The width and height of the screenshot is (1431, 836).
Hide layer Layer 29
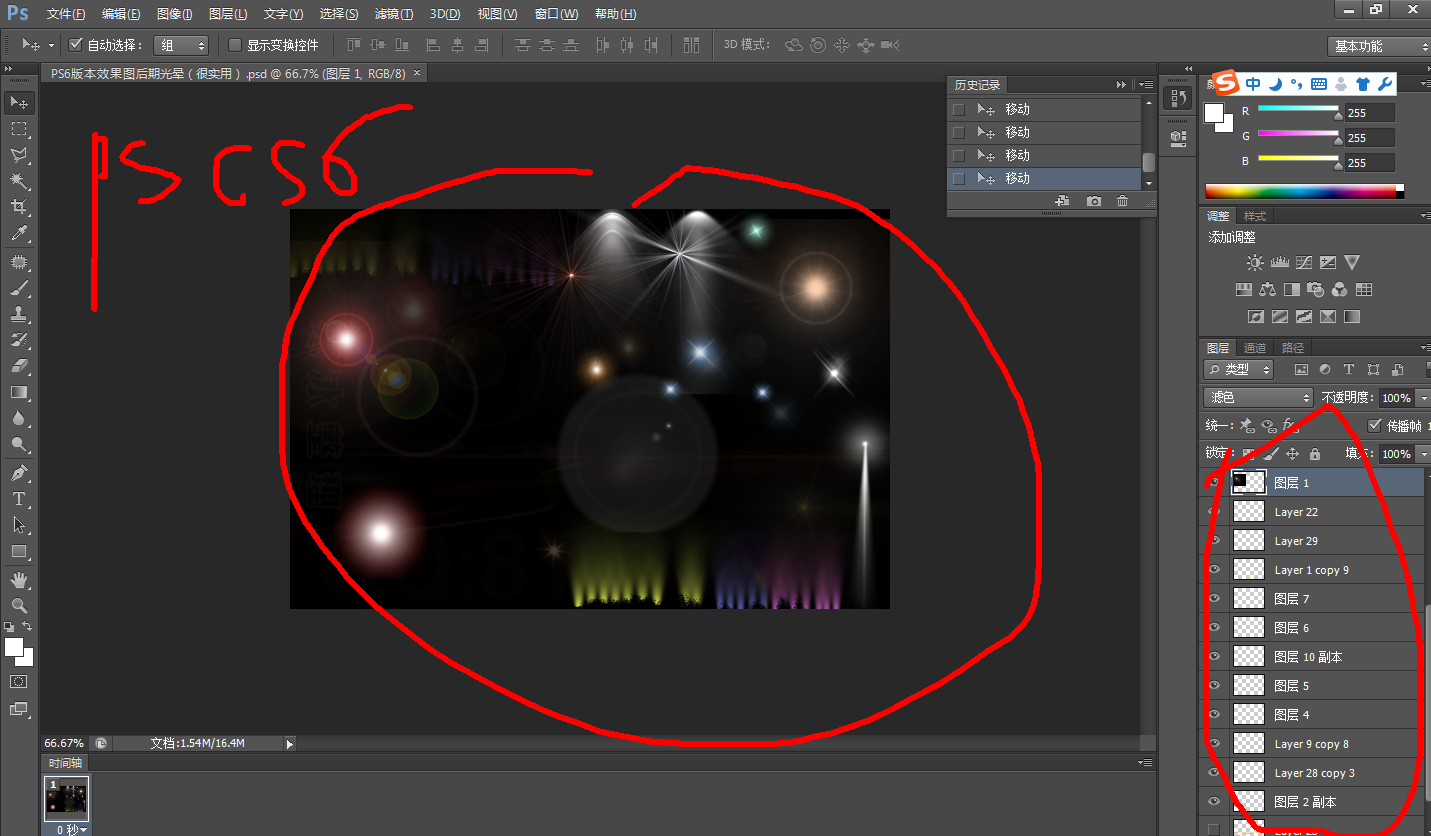coord(1214,540)
